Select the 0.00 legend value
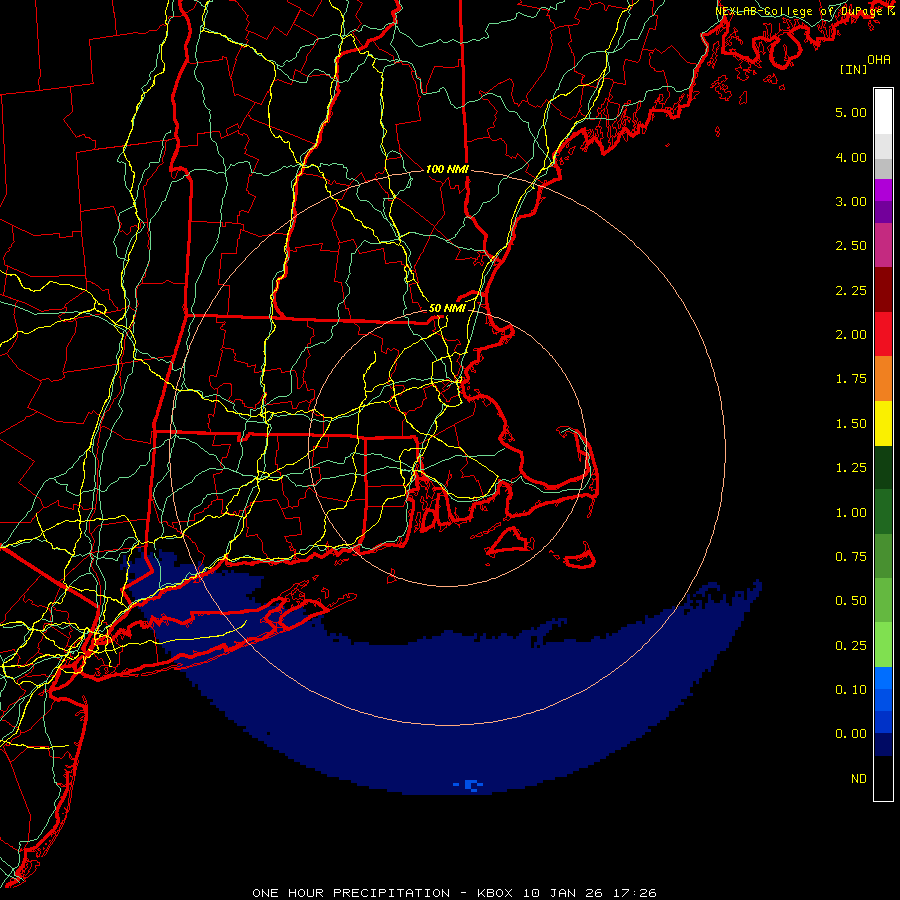 pyautogui.click(x=851, y=734)
